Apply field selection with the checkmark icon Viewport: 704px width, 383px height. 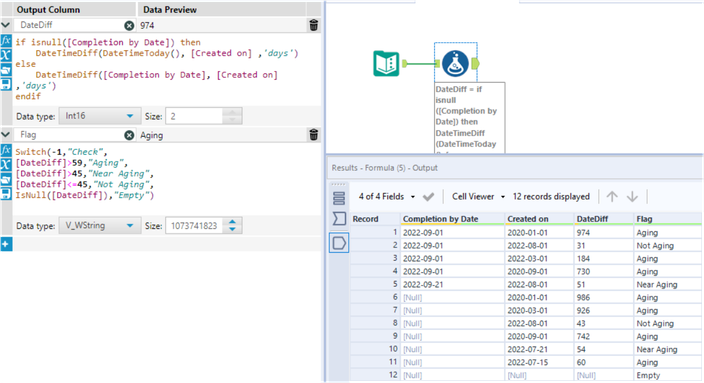click(428, 197)
